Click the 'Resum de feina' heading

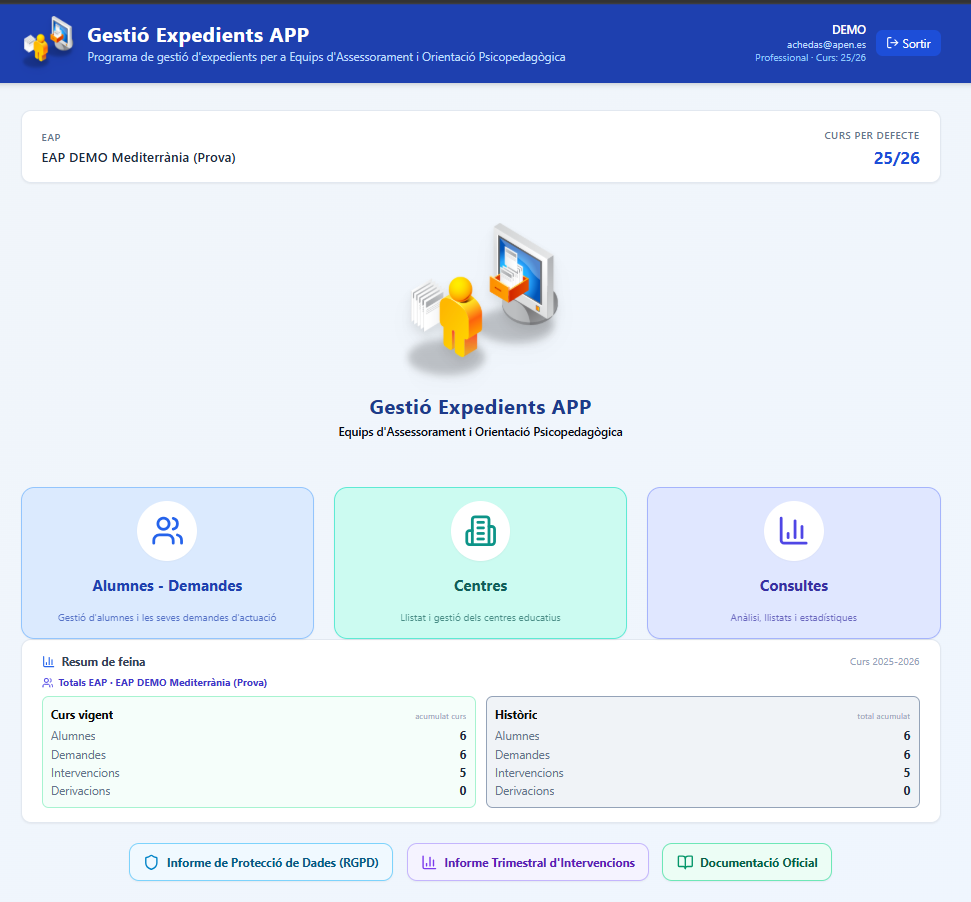click(103, 662)
